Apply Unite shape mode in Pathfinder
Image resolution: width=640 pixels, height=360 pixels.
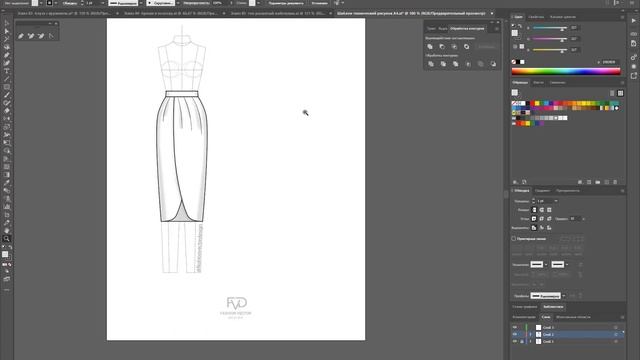(x=430, y=47)
